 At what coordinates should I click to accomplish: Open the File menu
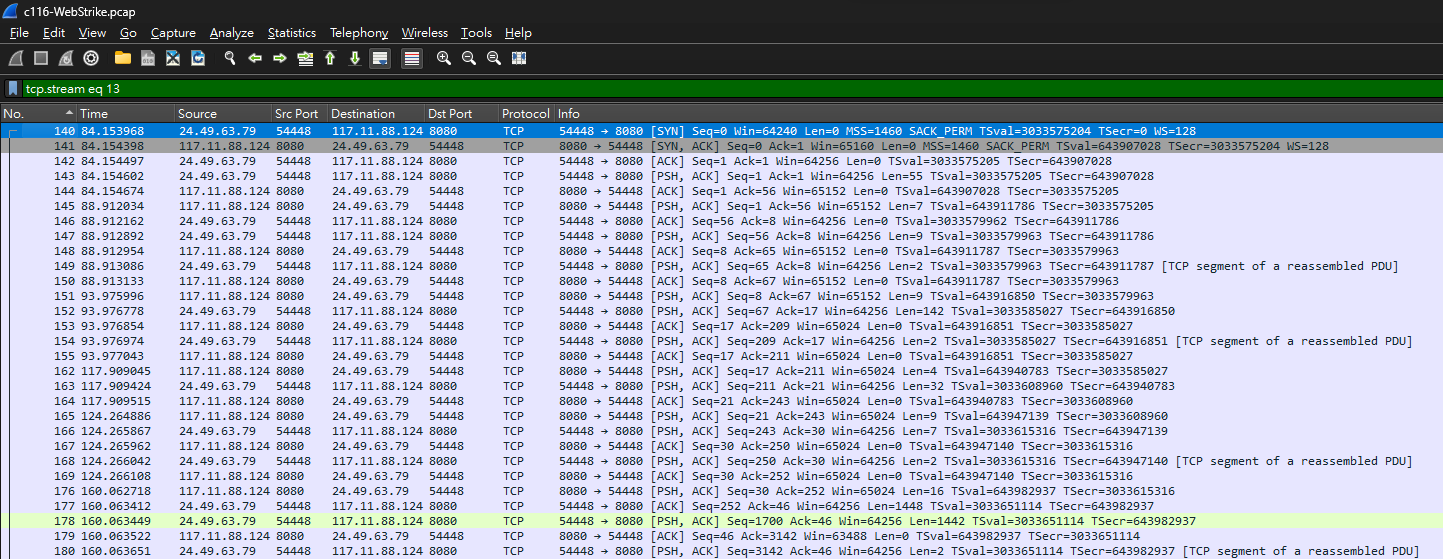(19, 33)
